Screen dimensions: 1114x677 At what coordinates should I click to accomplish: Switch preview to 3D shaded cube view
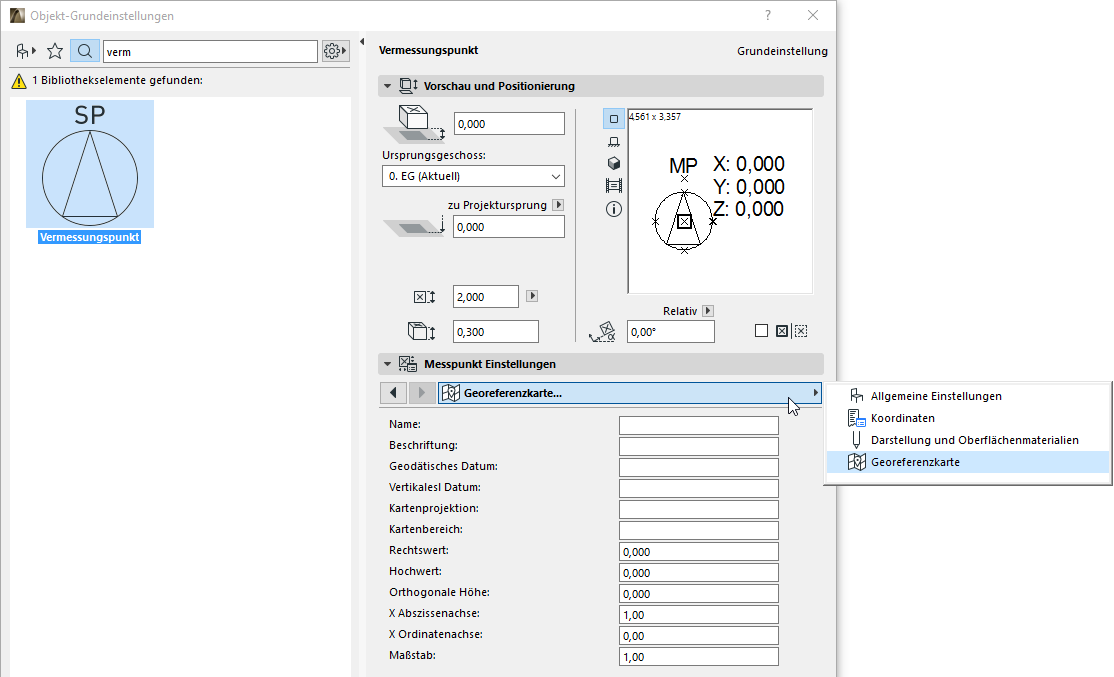614,164
